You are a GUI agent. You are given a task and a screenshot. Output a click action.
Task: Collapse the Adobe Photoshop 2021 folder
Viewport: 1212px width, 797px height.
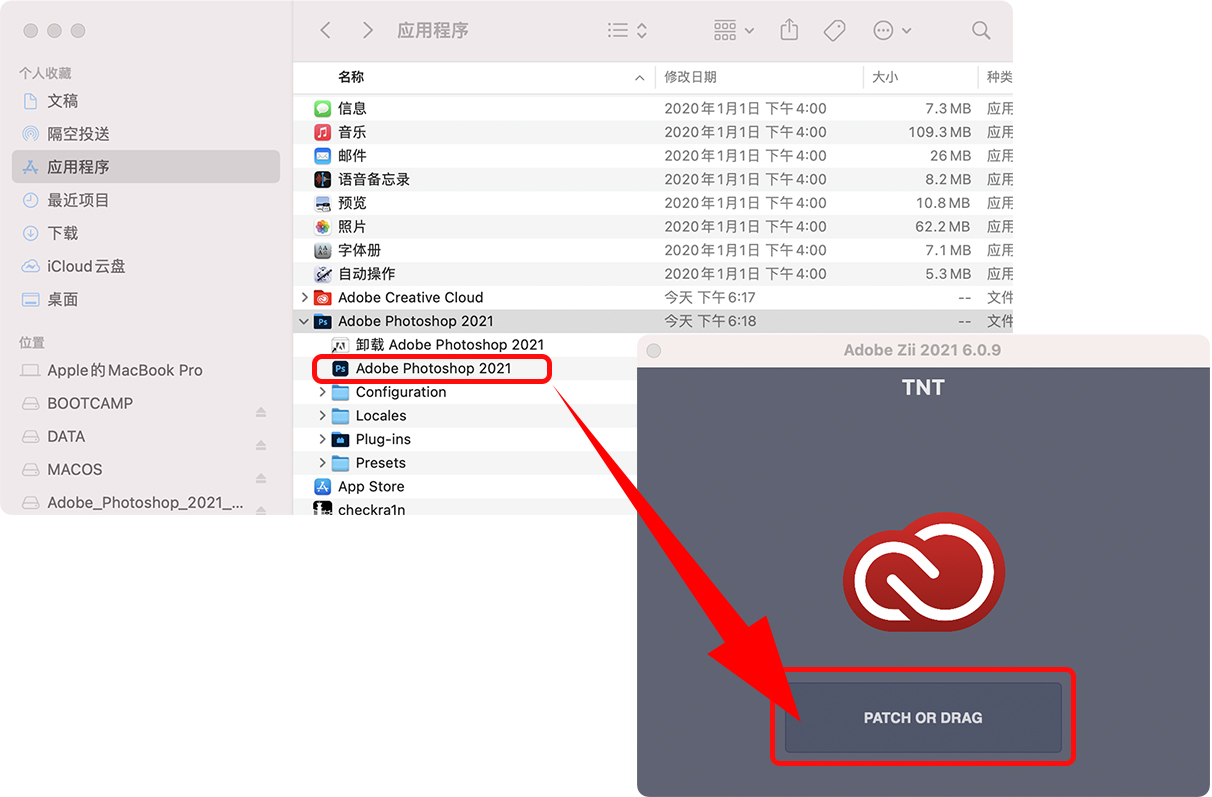[304, 321]
